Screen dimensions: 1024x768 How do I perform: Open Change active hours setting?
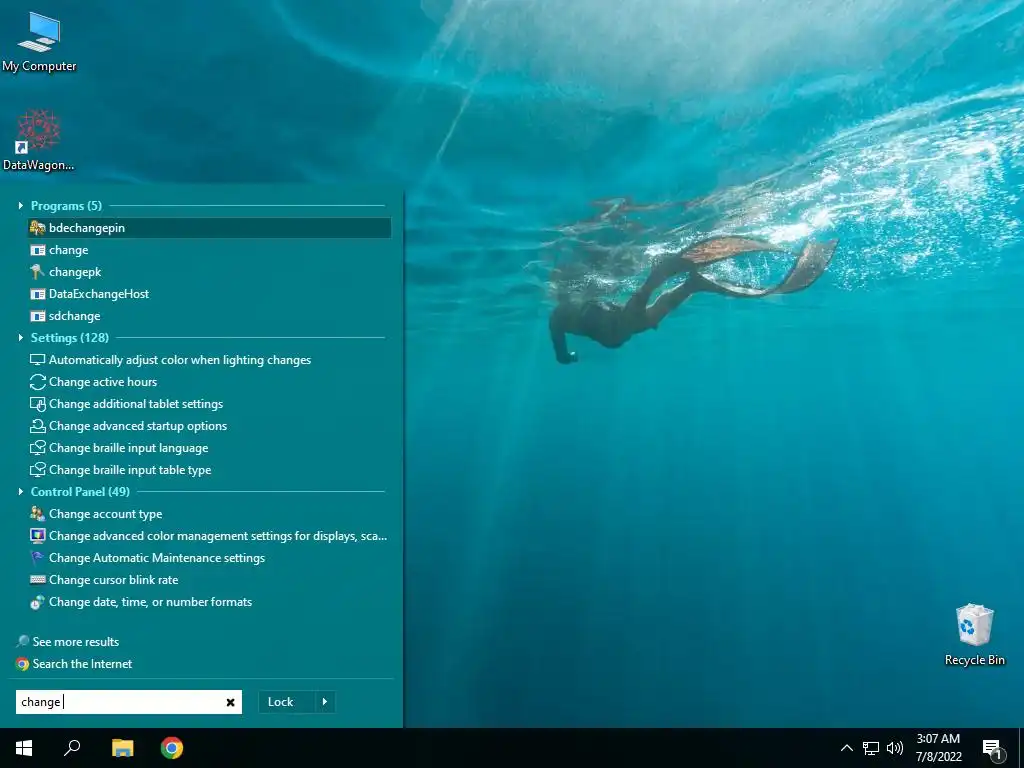pos(209,382)
